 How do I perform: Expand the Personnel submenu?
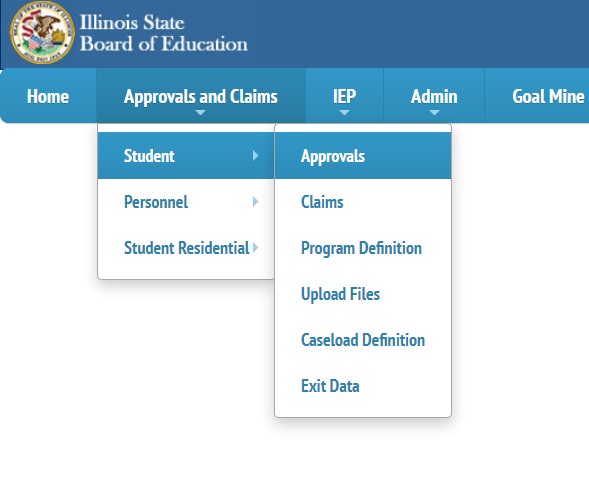(186, 202)
